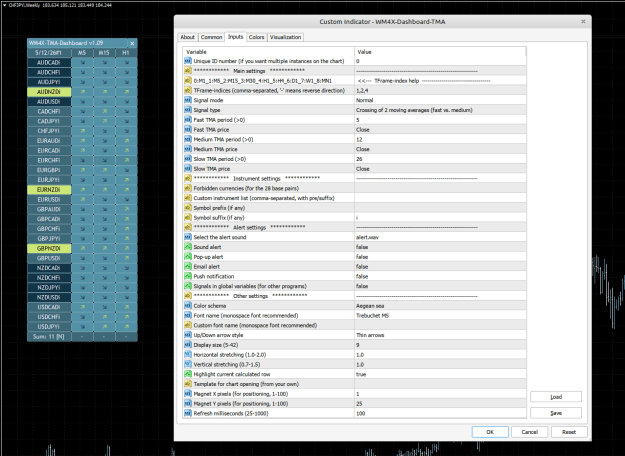625x456 pixels.
Task: Edit the TFrame-indices value 1,2,4
Action: [440, 90]
